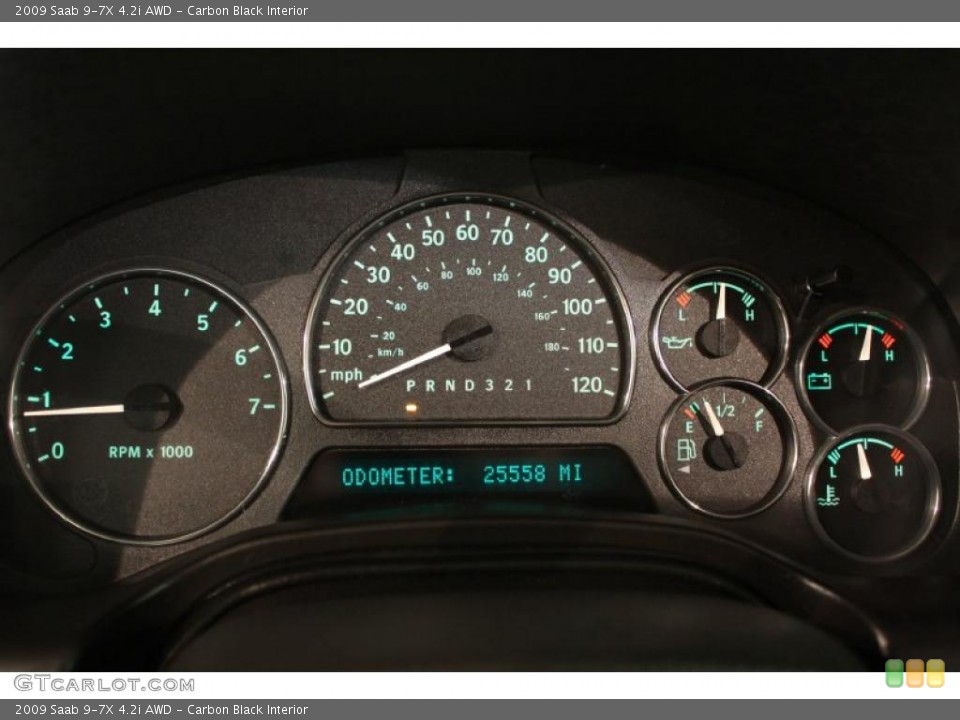Click the bottom 2009 Saab 9-7X caption
Screen dimensions: 960x720
coord(162,710)
